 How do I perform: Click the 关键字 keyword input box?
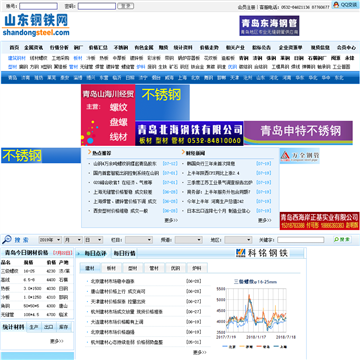click(300, 240)
